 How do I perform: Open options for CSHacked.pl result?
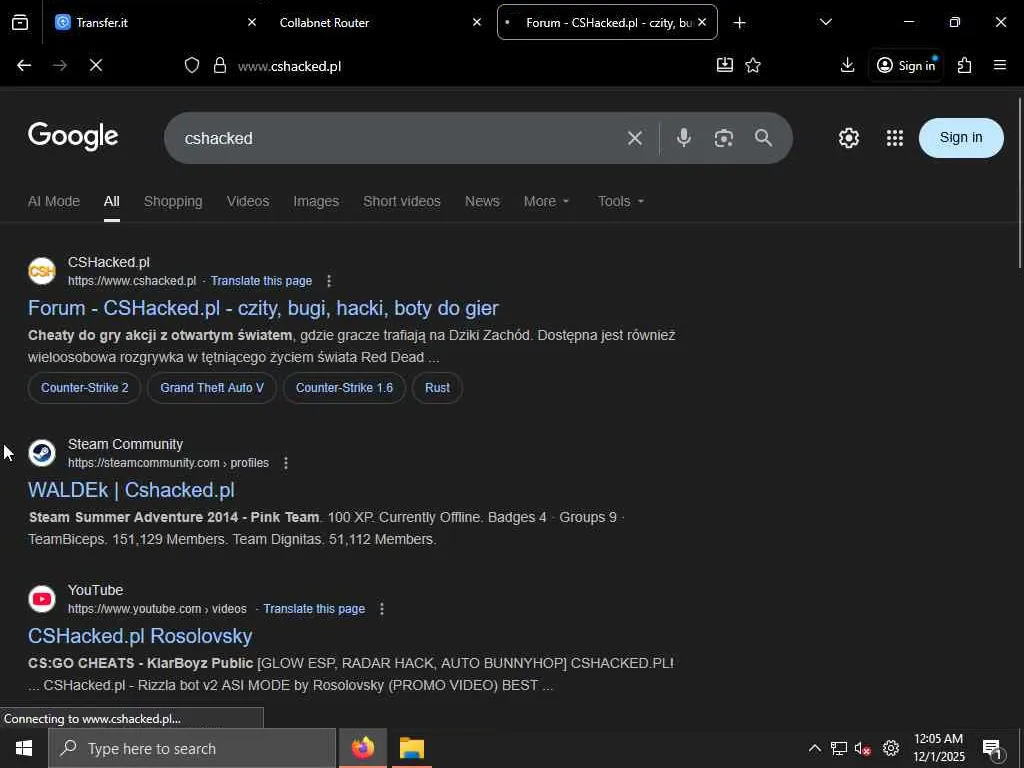point(328,281)
